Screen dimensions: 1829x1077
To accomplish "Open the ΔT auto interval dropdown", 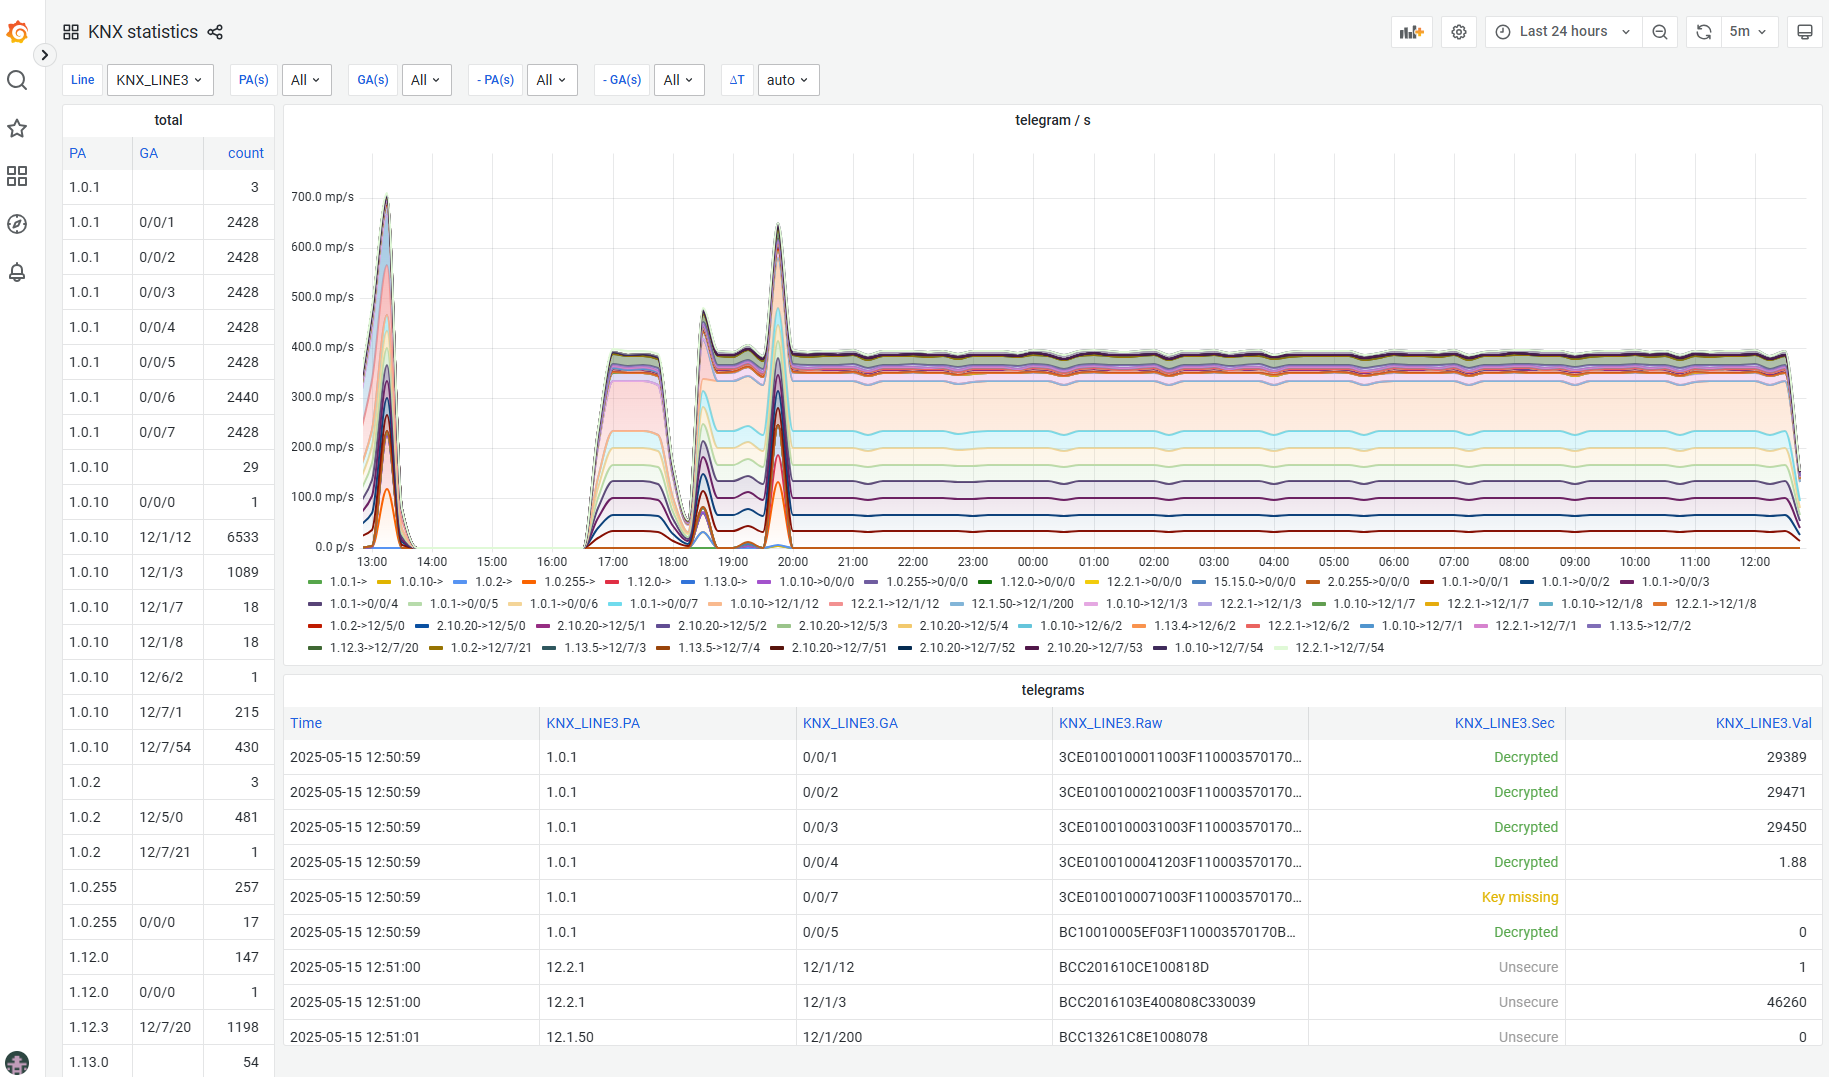I will point(788,80).
